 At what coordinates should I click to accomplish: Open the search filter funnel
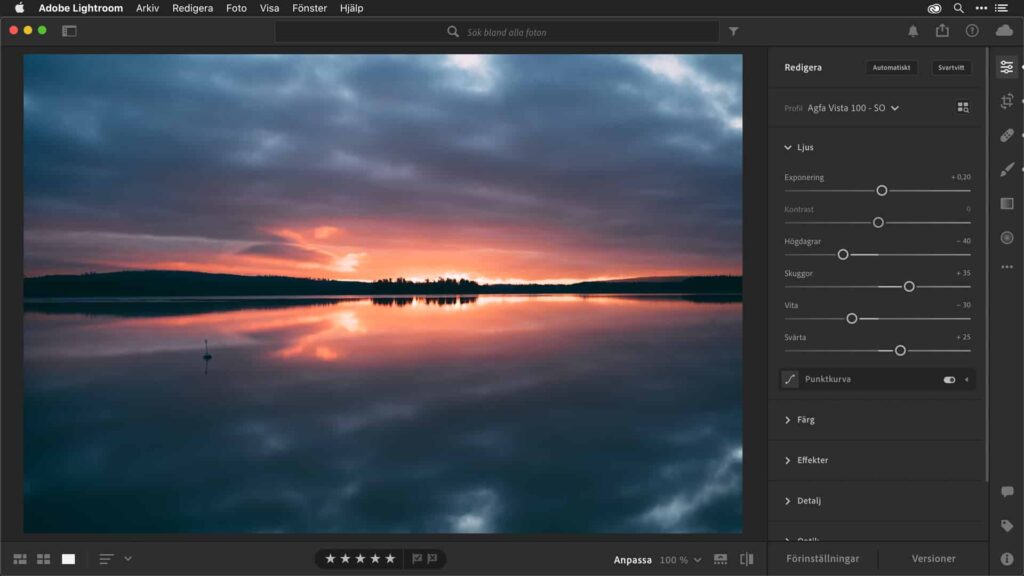[733, 31]
